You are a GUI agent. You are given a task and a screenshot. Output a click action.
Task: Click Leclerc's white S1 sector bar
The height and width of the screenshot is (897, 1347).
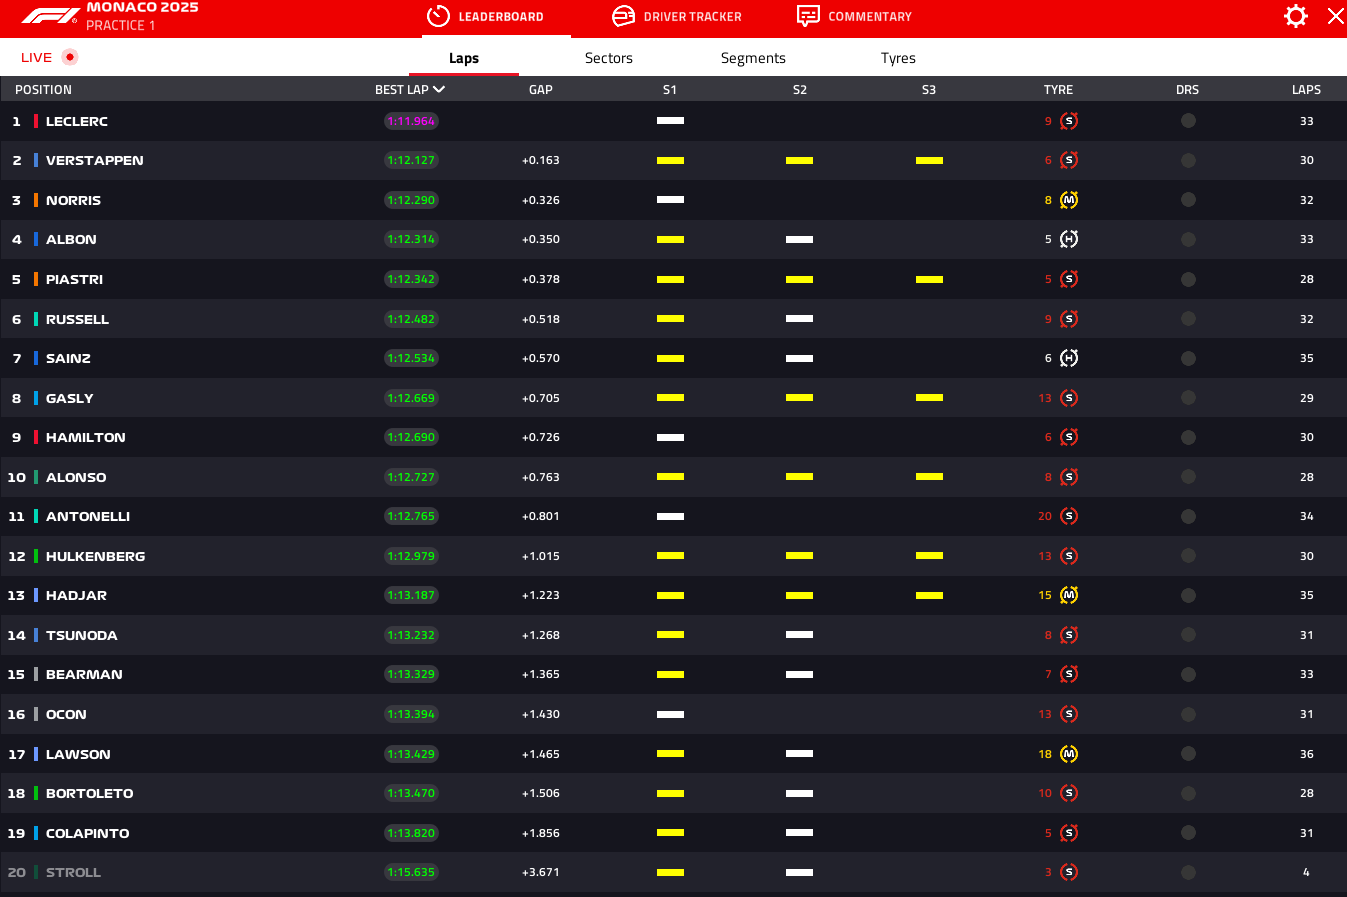[x=670, y=121]
